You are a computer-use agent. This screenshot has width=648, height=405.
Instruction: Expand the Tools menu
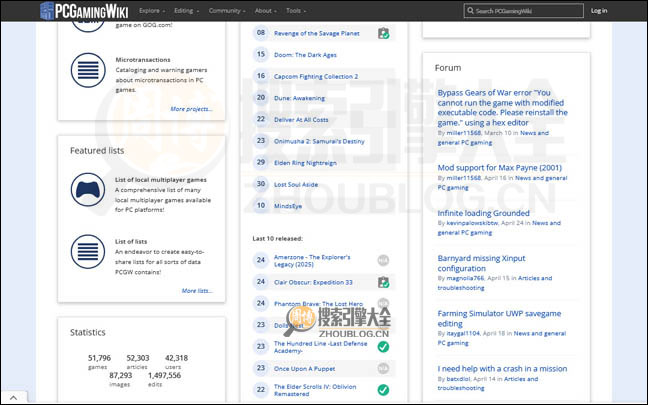[296, 11]
